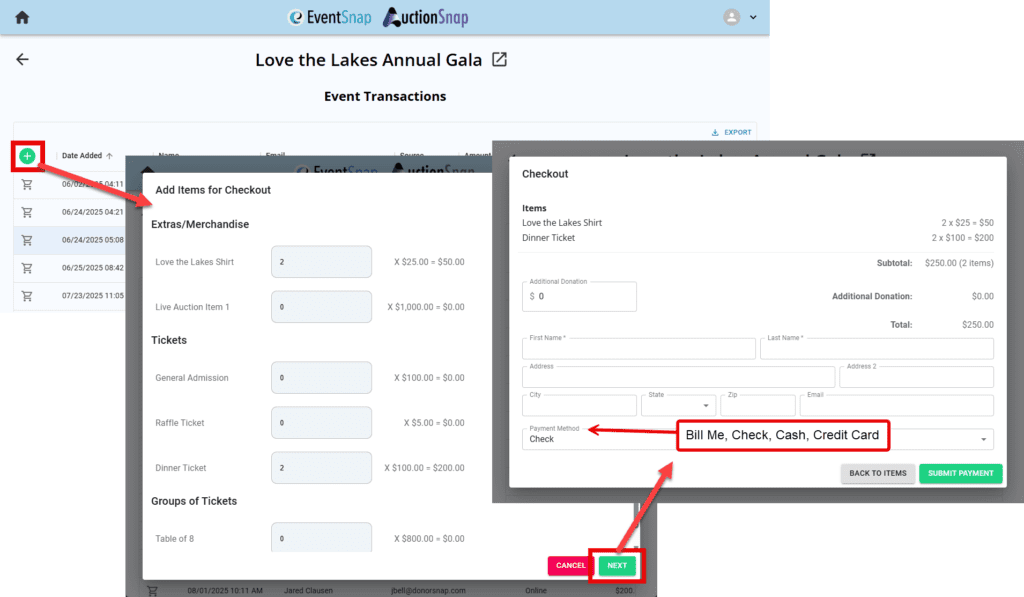Sort by the Date Added column header
This screenshot has width=1024, height=597.
[82, 156]
